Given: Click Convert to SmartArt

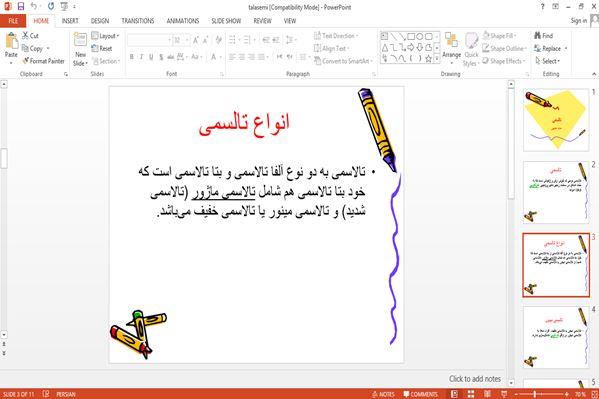Looking at the screenshot, I should (343, 61).
